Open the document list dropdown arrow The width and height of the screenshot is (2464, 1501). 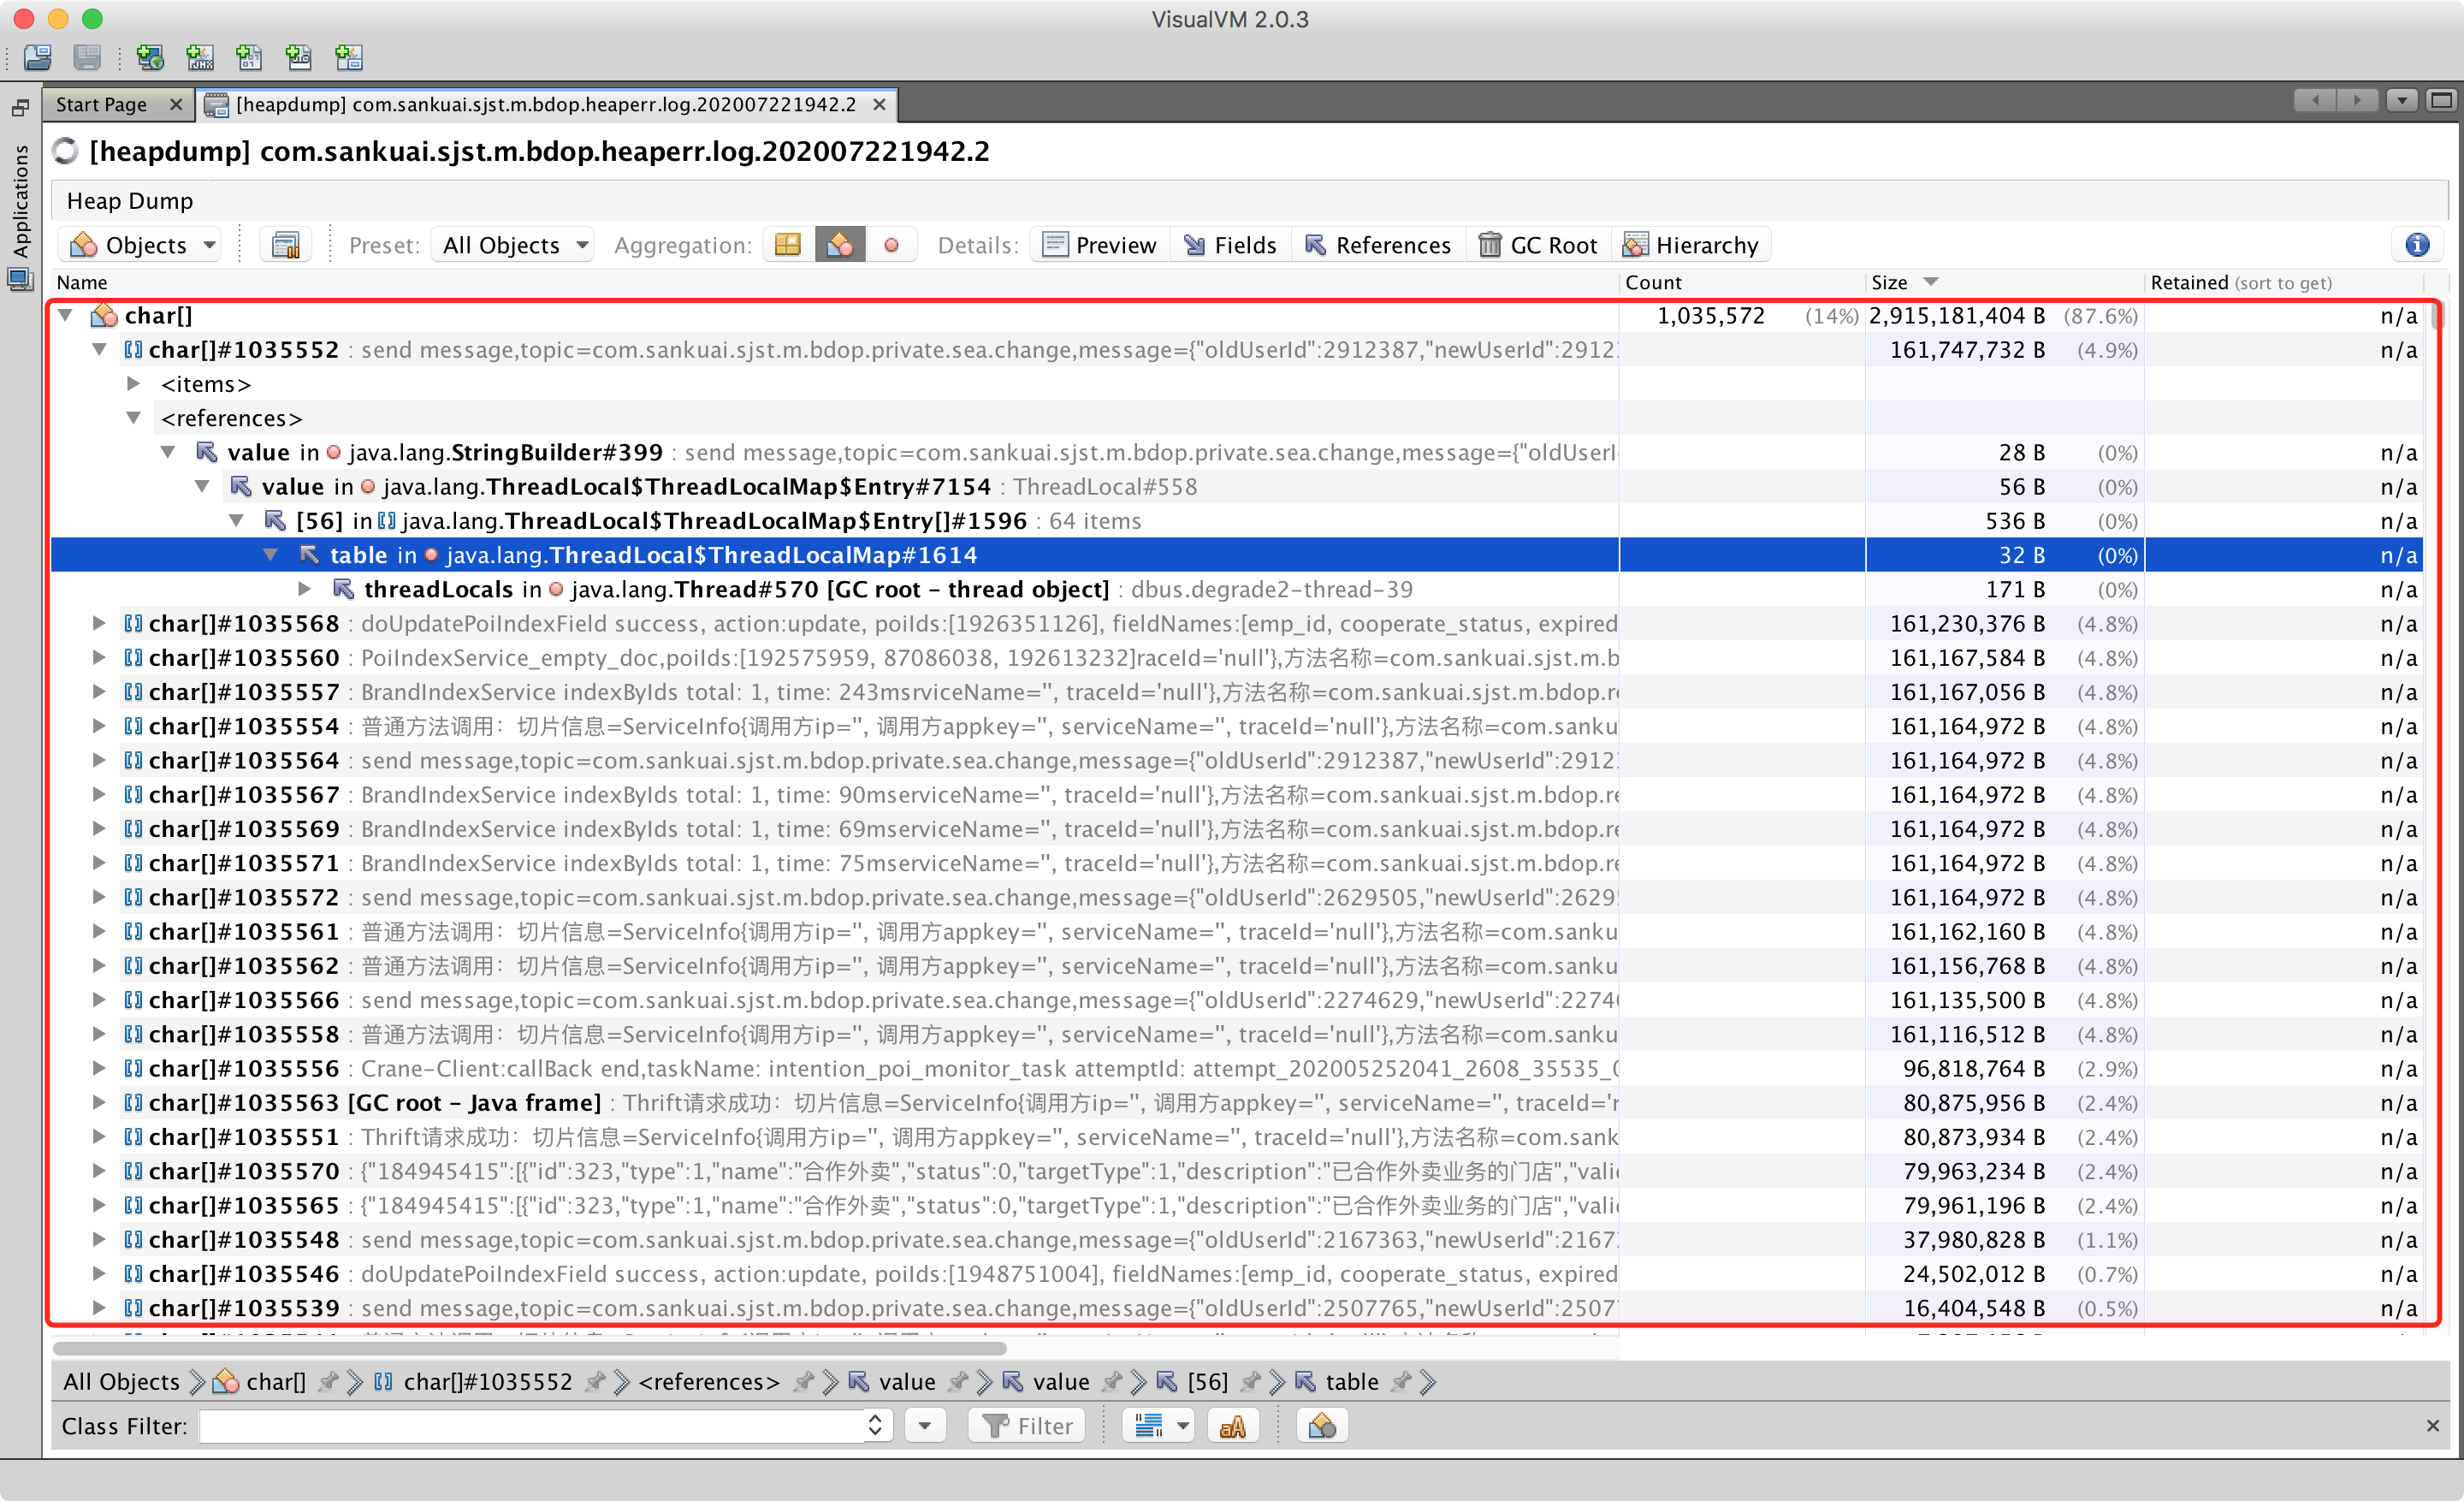pyautogui.click(x=2402, y=100)
